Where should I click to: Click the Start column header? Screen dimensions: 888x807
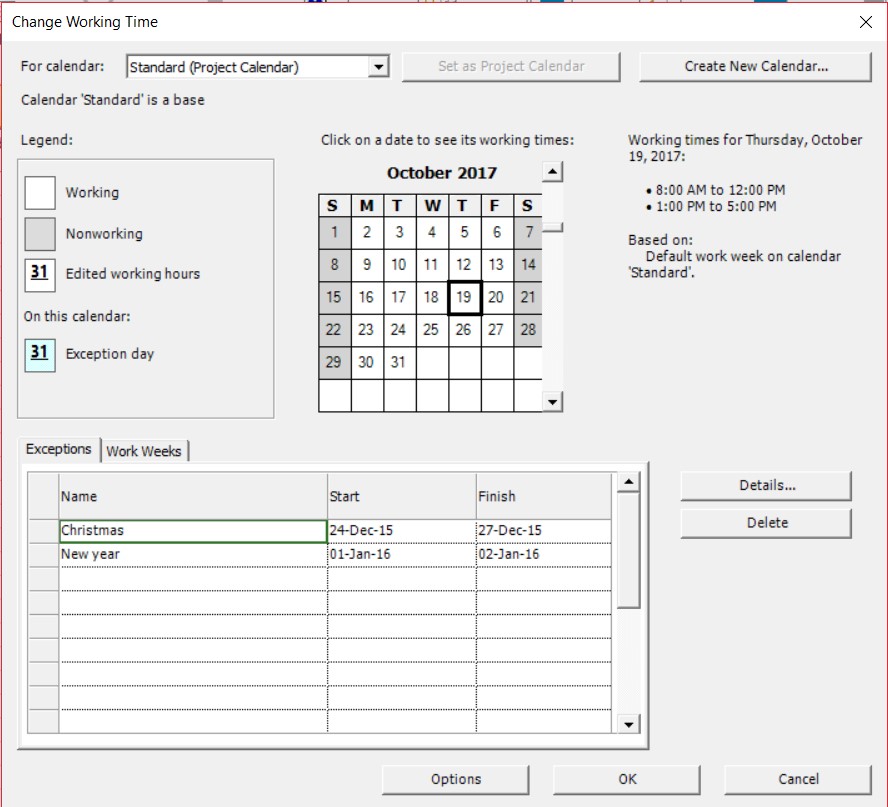402,497
